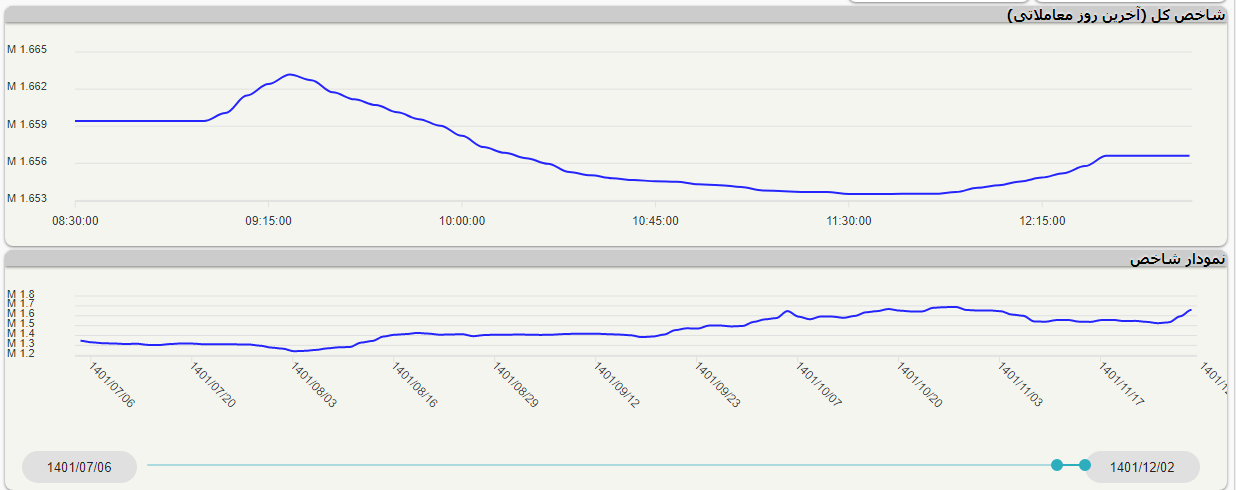1236x490 pixels.
Task: Click the left handle of the date range slider
Action: pyautogui.click(x=1057, y=465)
